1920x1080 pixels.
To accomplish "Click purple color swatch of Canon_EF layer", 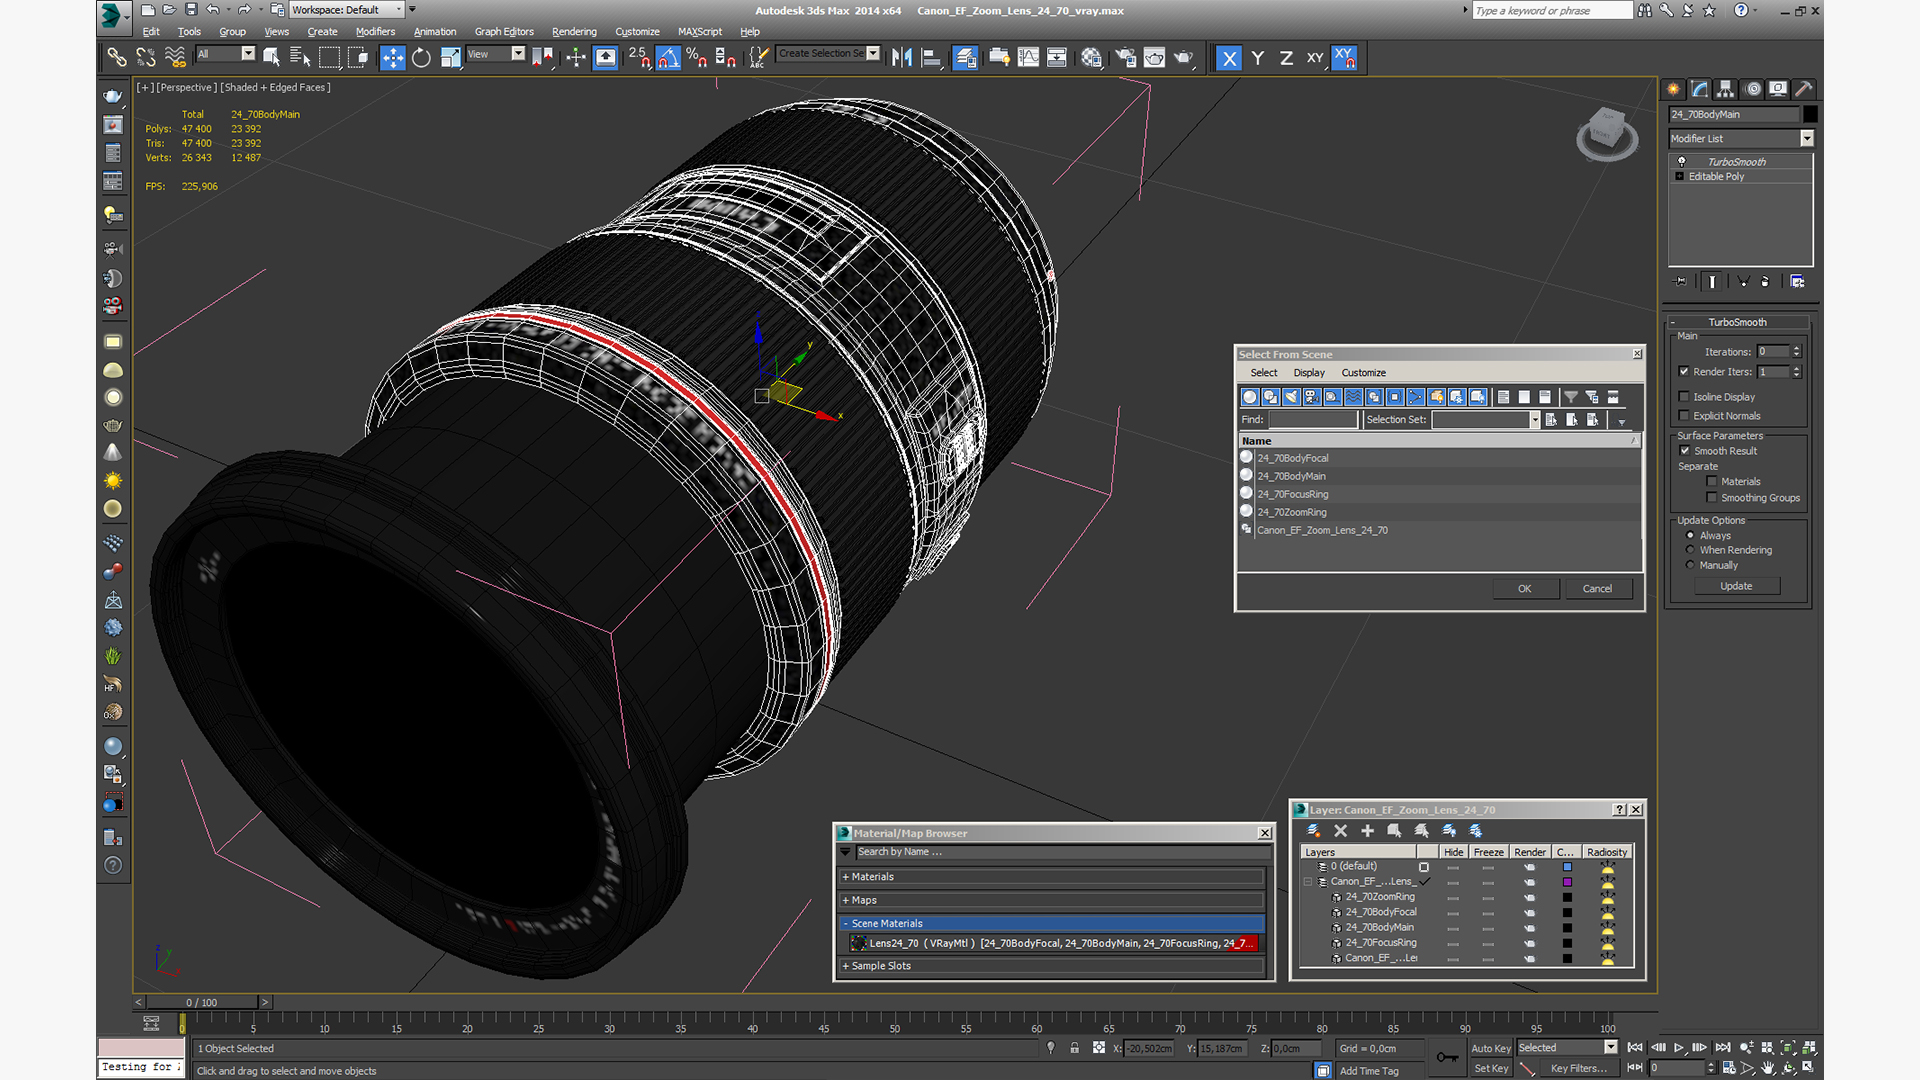I will 1567,882.
